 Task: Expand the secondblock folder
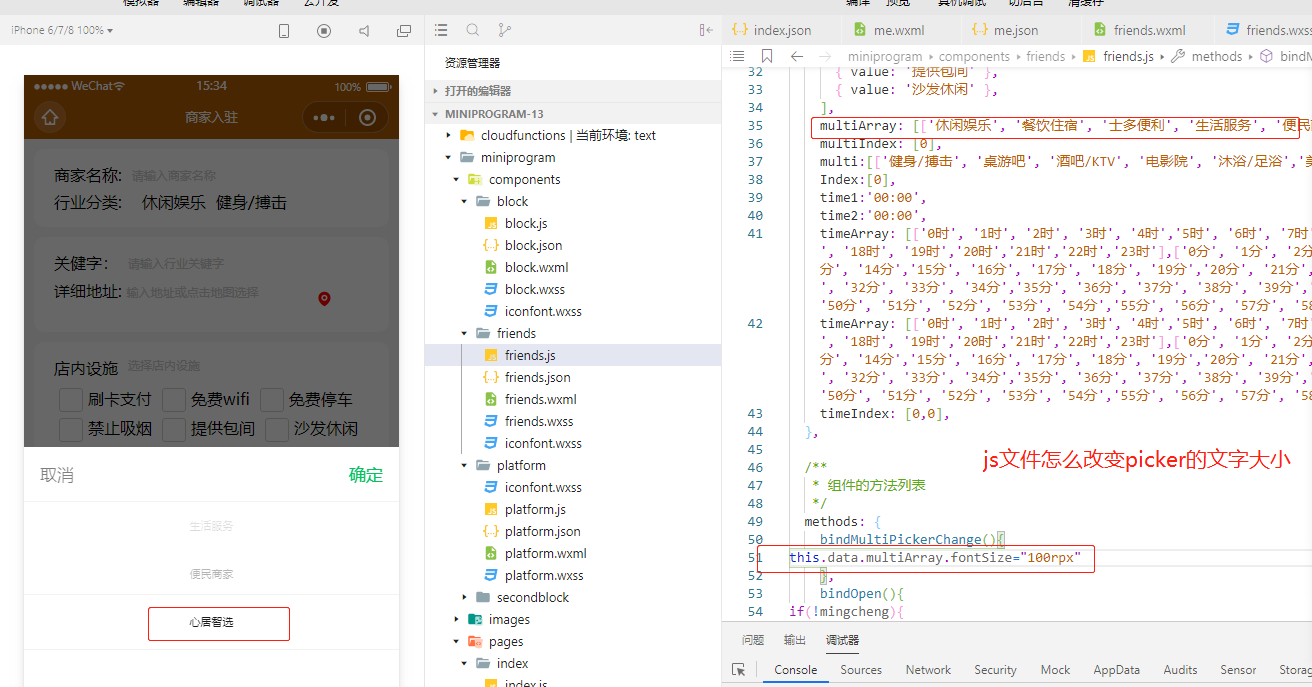(x=465, y=597)
